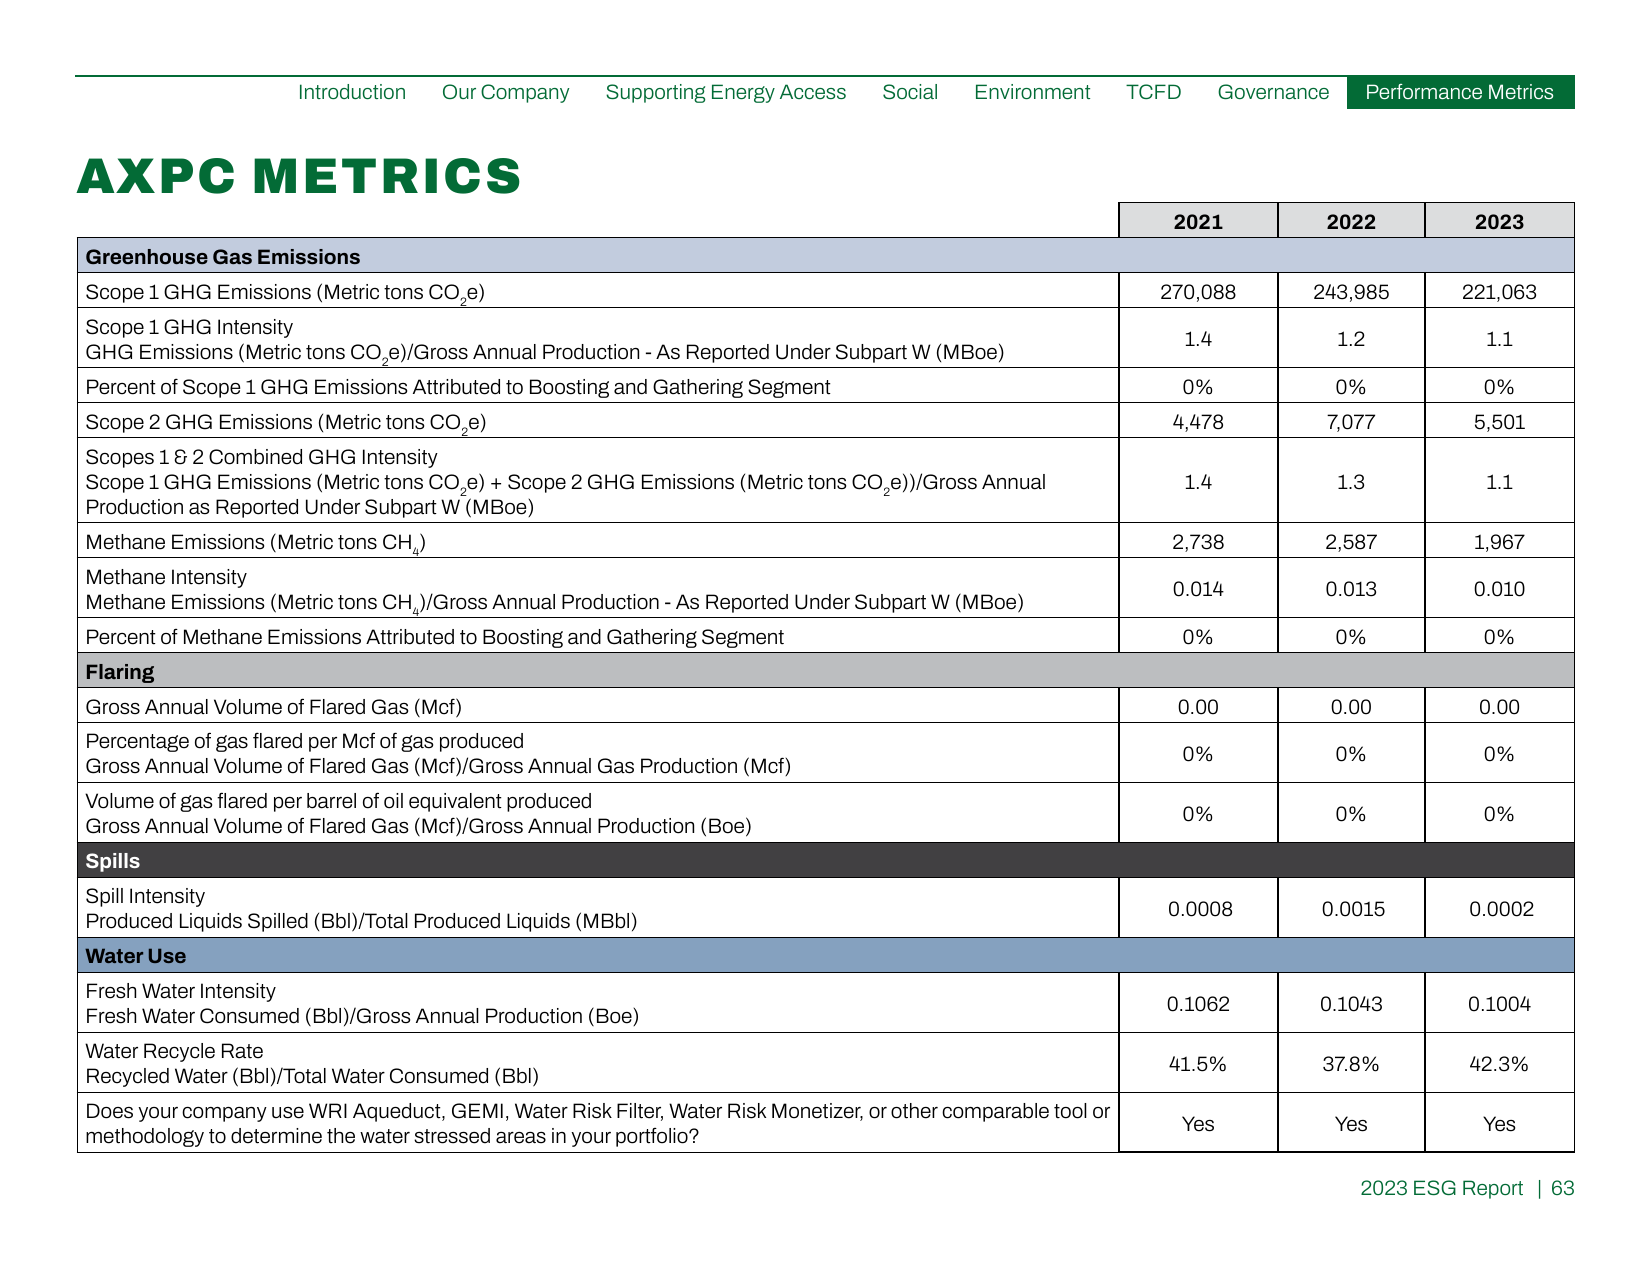Click the 4,478 Scope 2 emissions value
1650x1275 pixels.
pos(1198,422)
